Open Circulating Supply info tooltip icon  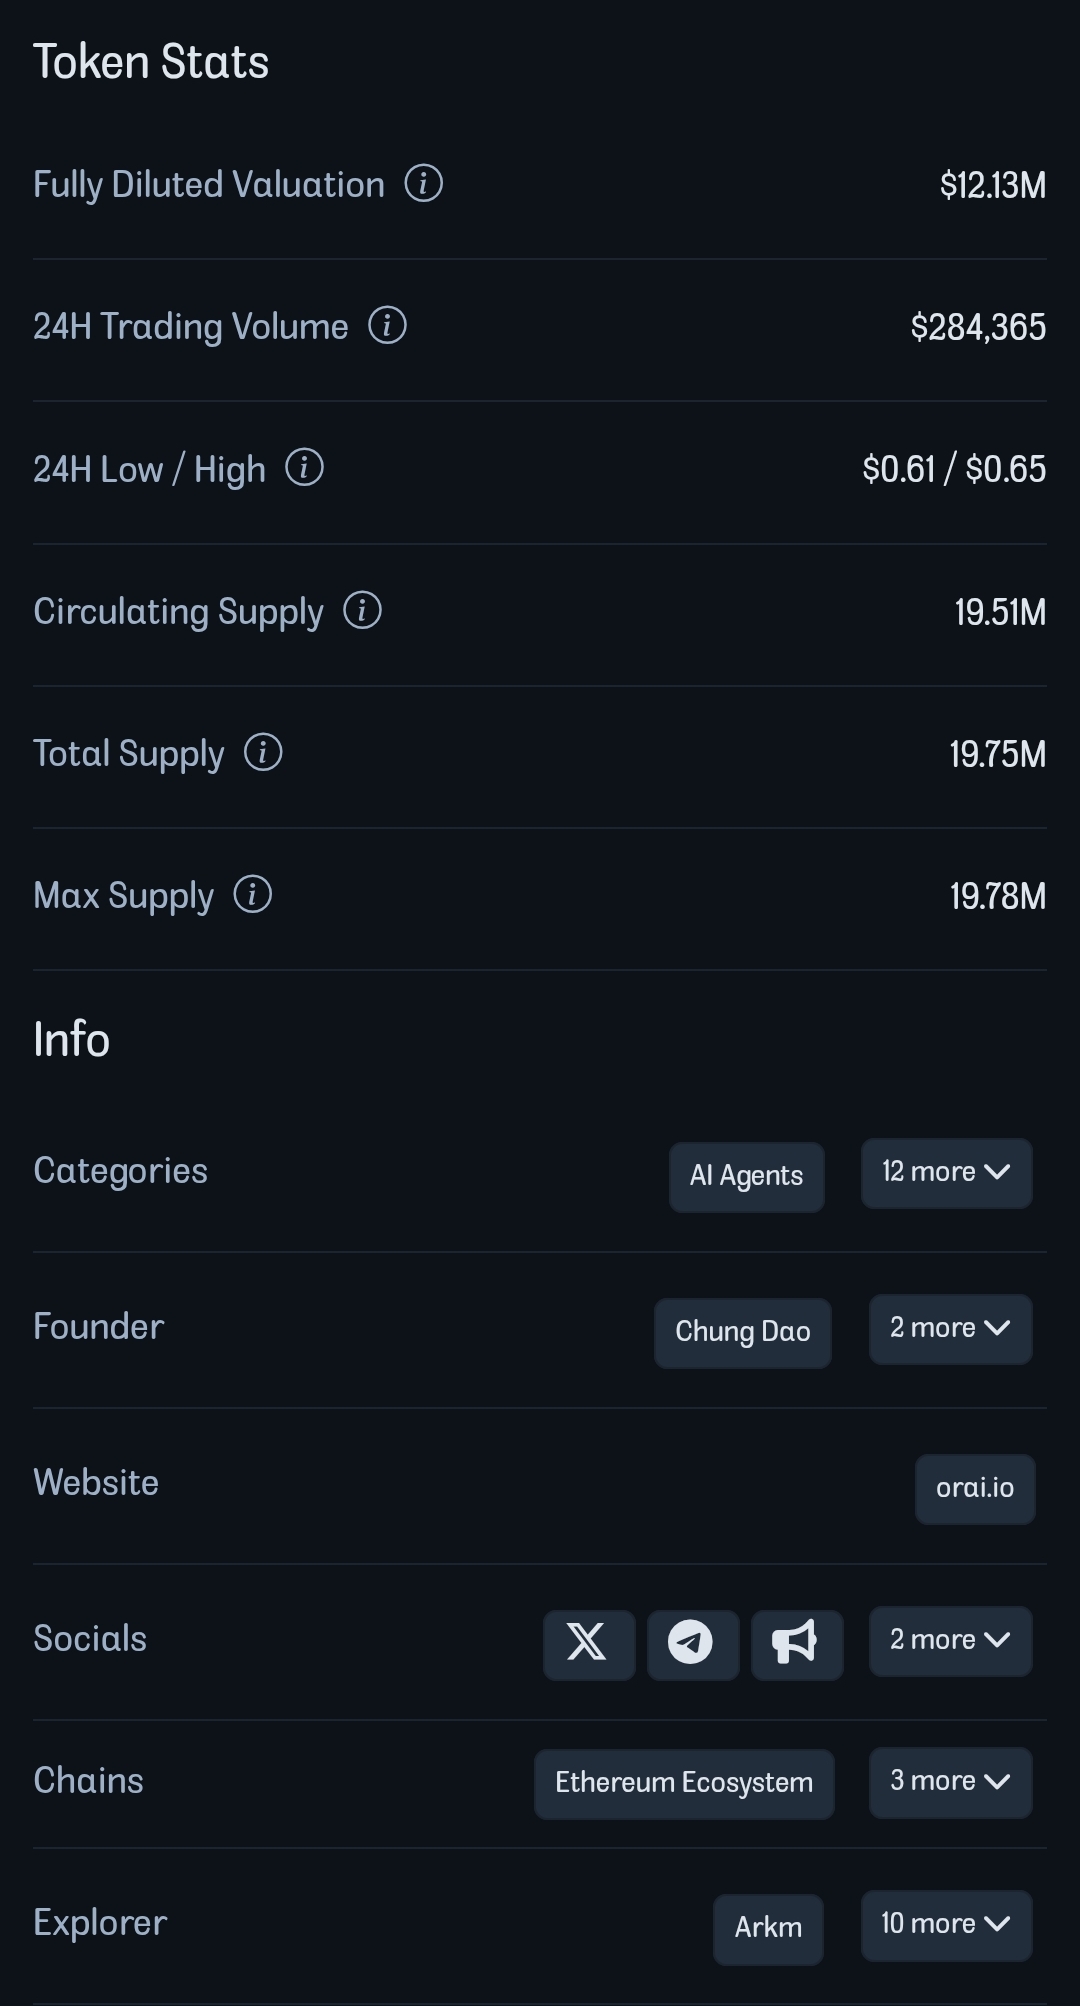(362, 610)
